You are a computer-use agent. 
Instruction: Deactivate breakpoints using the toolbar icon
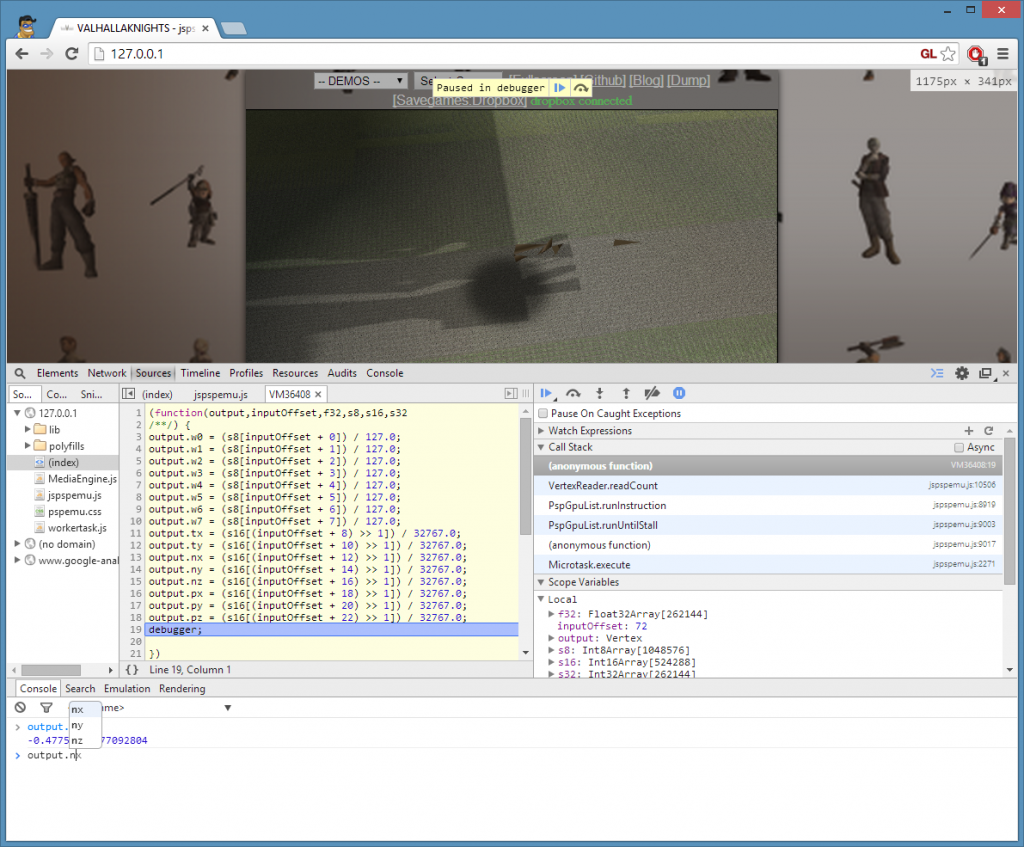(652, 394)
